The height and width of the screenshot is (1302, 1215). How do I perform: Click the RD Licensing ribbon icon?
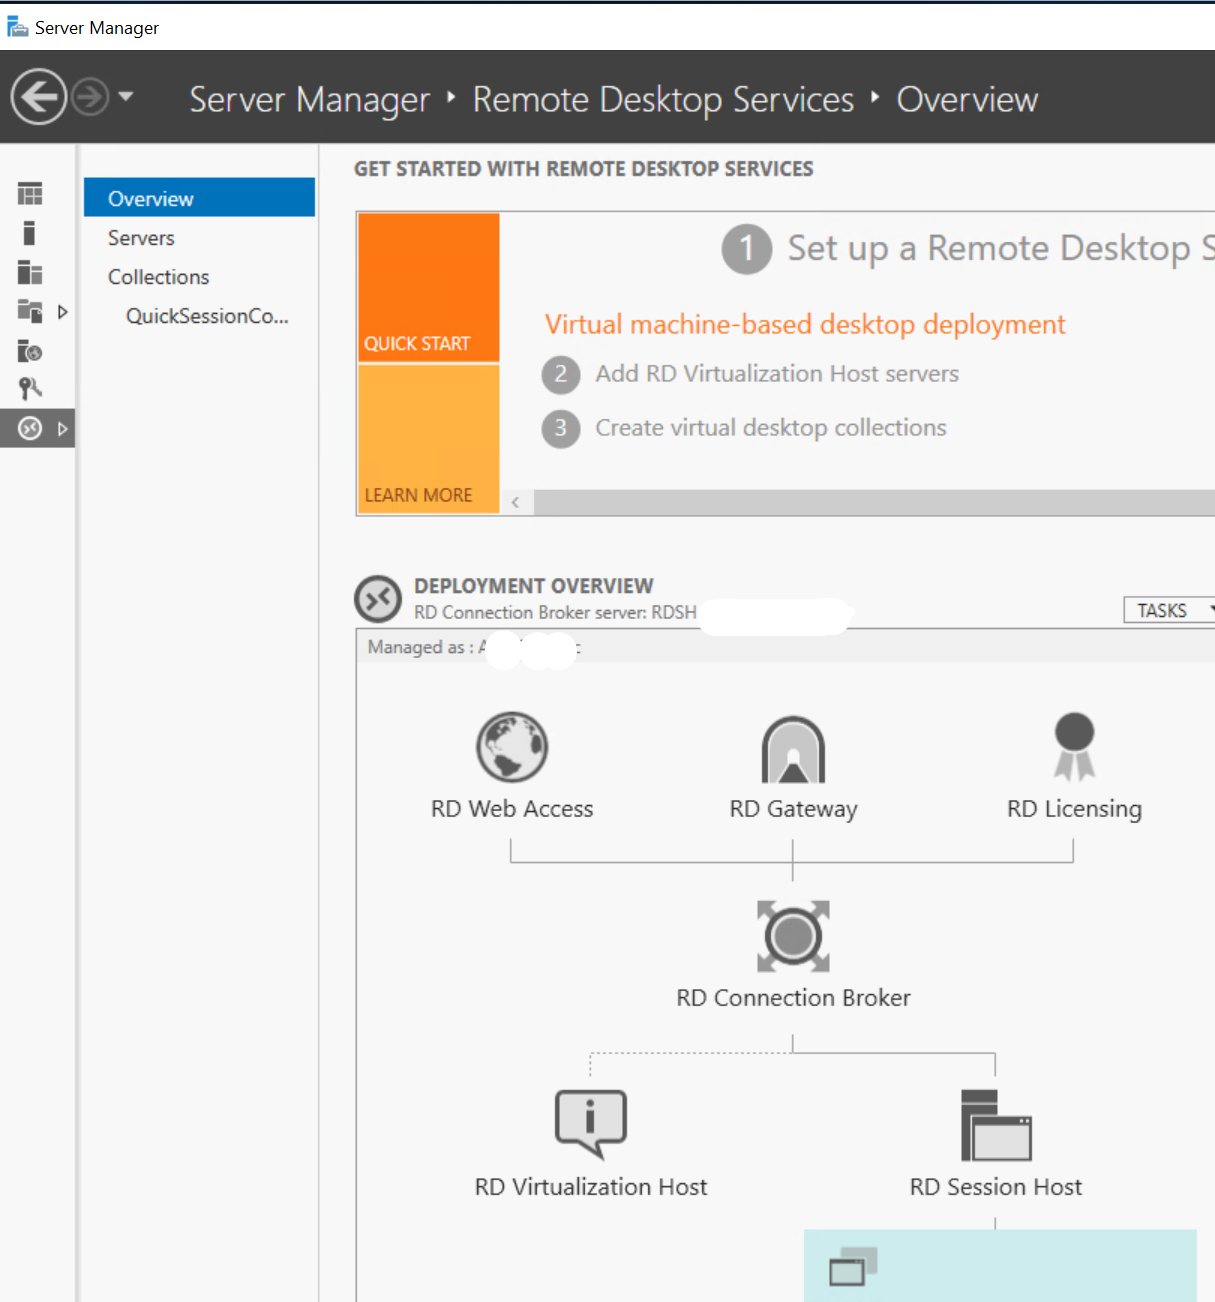pos(1074,746)
